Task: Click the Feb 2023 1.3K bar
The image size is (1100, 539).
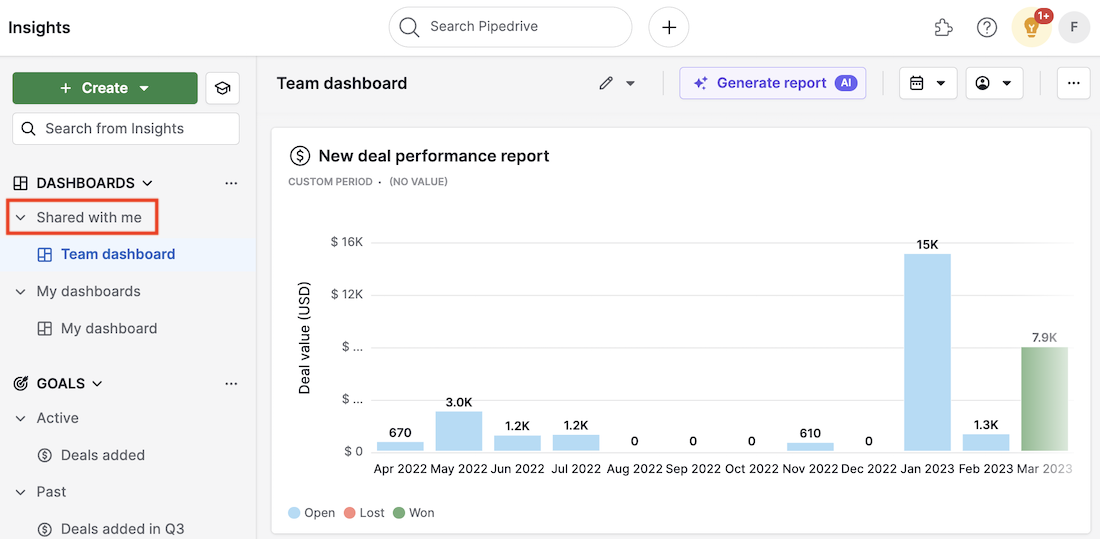Action: [986, 442]
